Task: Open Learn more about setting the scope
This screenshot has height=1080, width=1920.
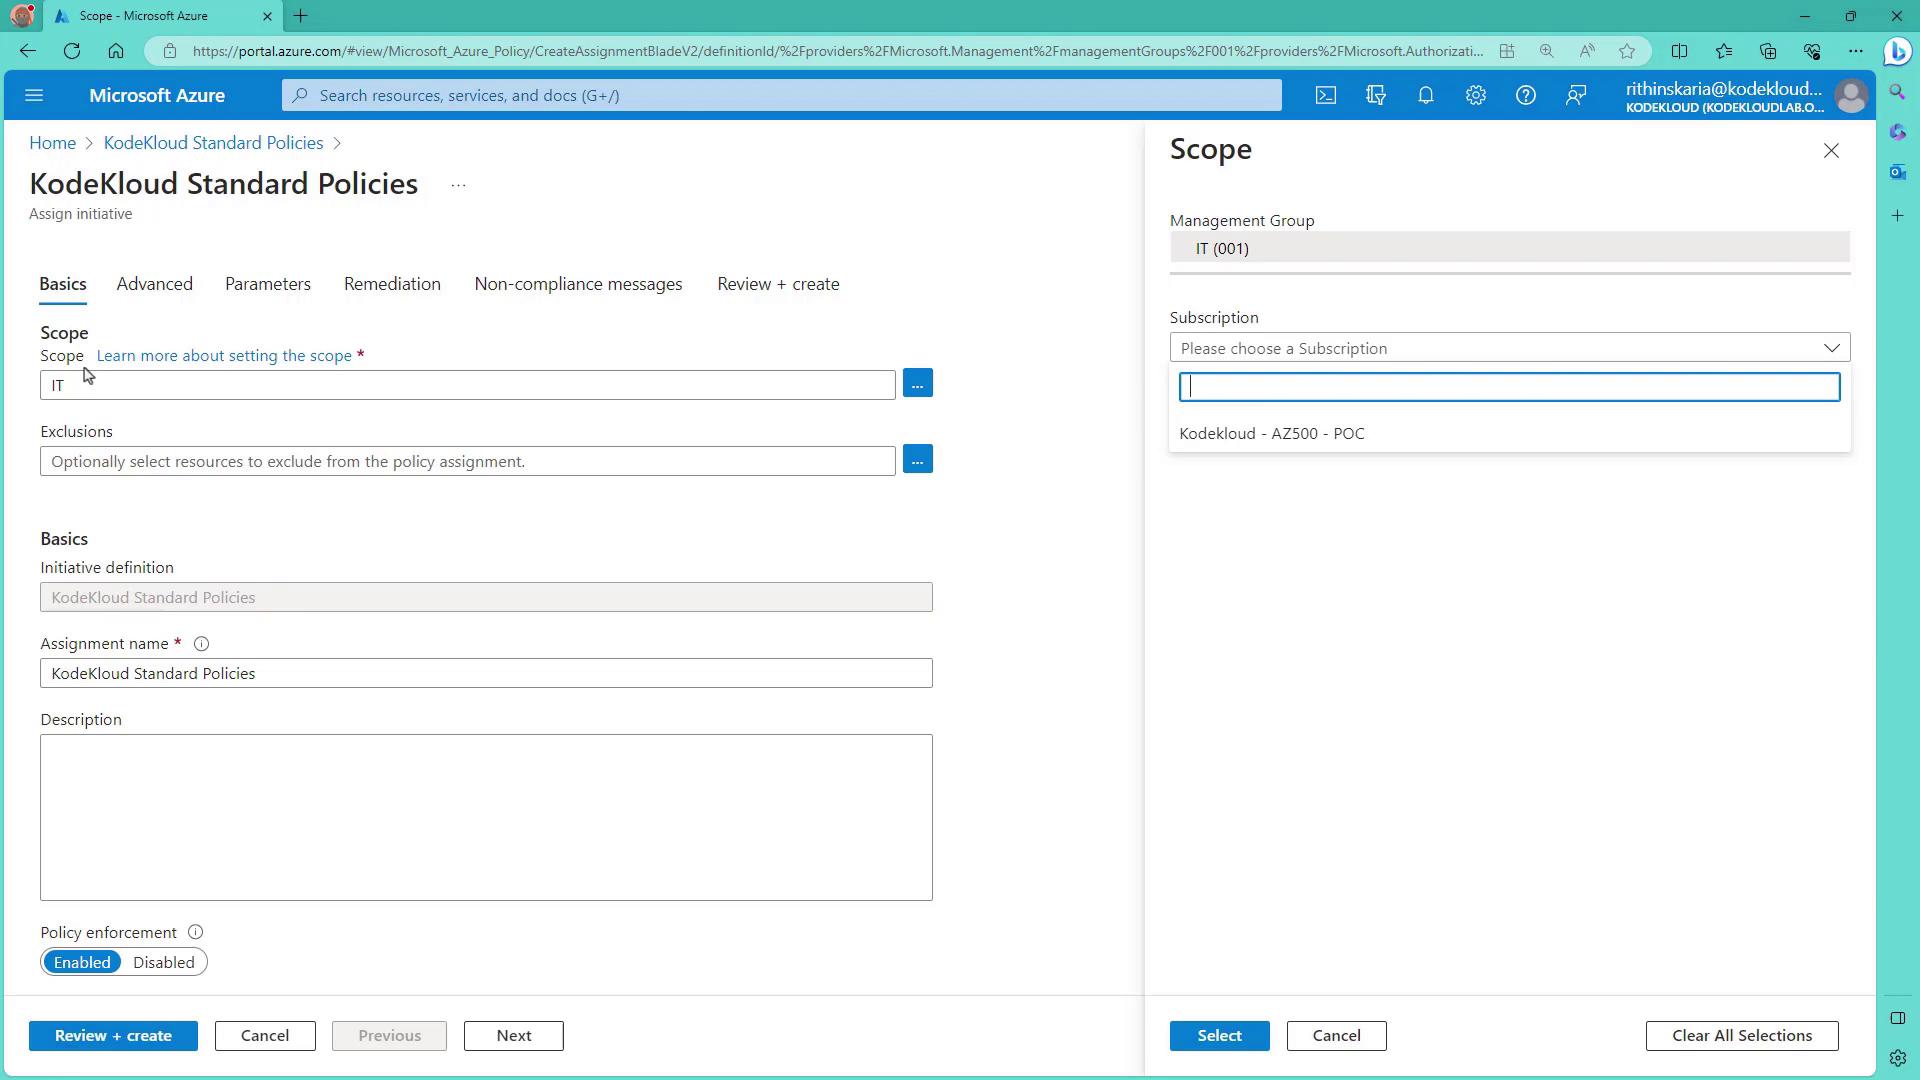Action: click(224, 356)
